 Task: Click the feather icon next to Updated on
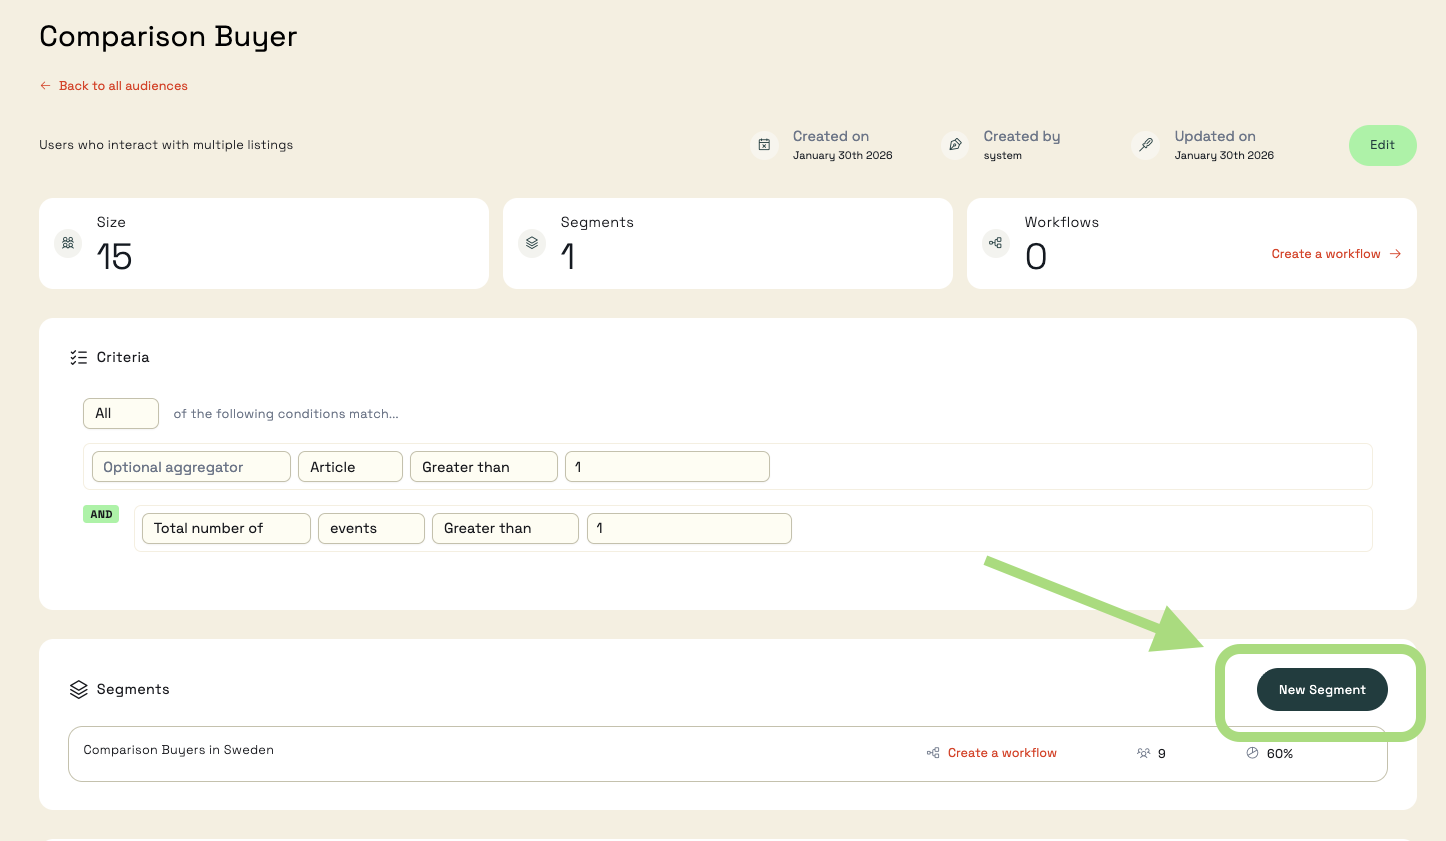pos(1146,145)
